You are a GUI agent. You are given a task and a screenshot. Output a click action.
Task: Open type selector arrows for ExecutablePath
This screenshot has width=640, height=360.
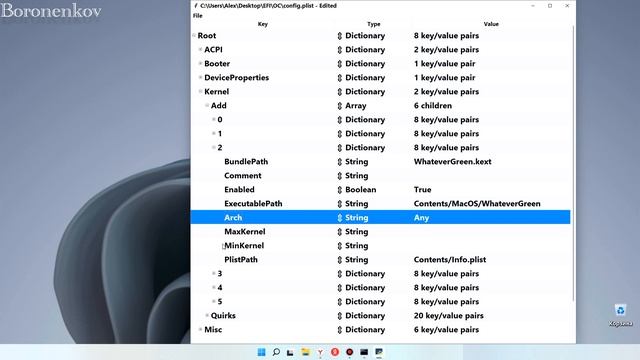340,204
